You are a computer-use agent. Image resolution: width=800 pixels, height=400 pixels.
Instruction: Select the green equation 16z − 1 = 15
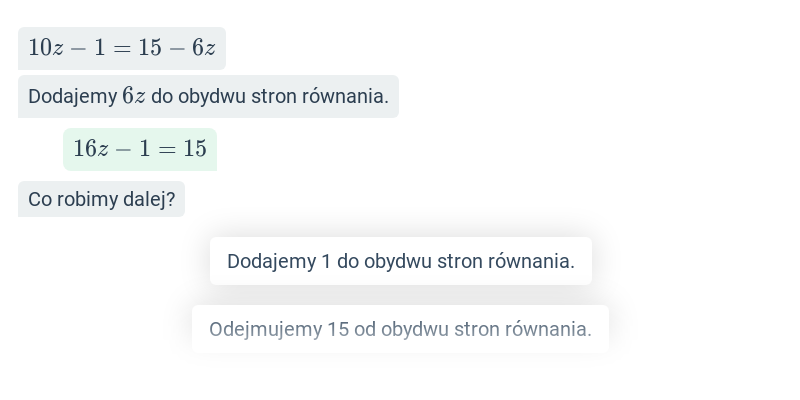click(x=140, y=149)
